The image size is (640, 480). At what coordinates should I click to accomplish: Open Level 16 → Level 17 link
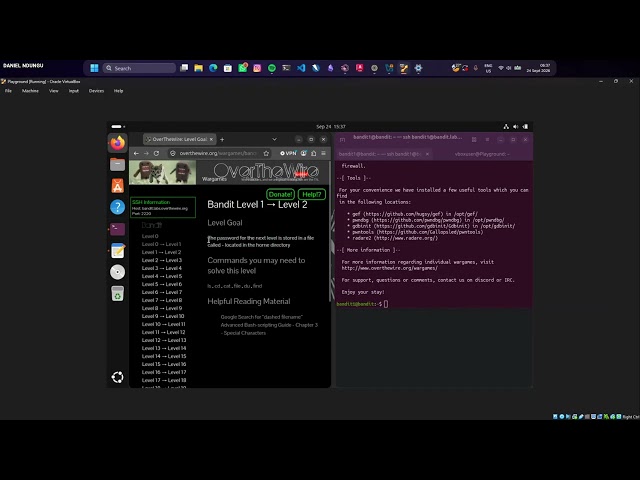(164, 372)
